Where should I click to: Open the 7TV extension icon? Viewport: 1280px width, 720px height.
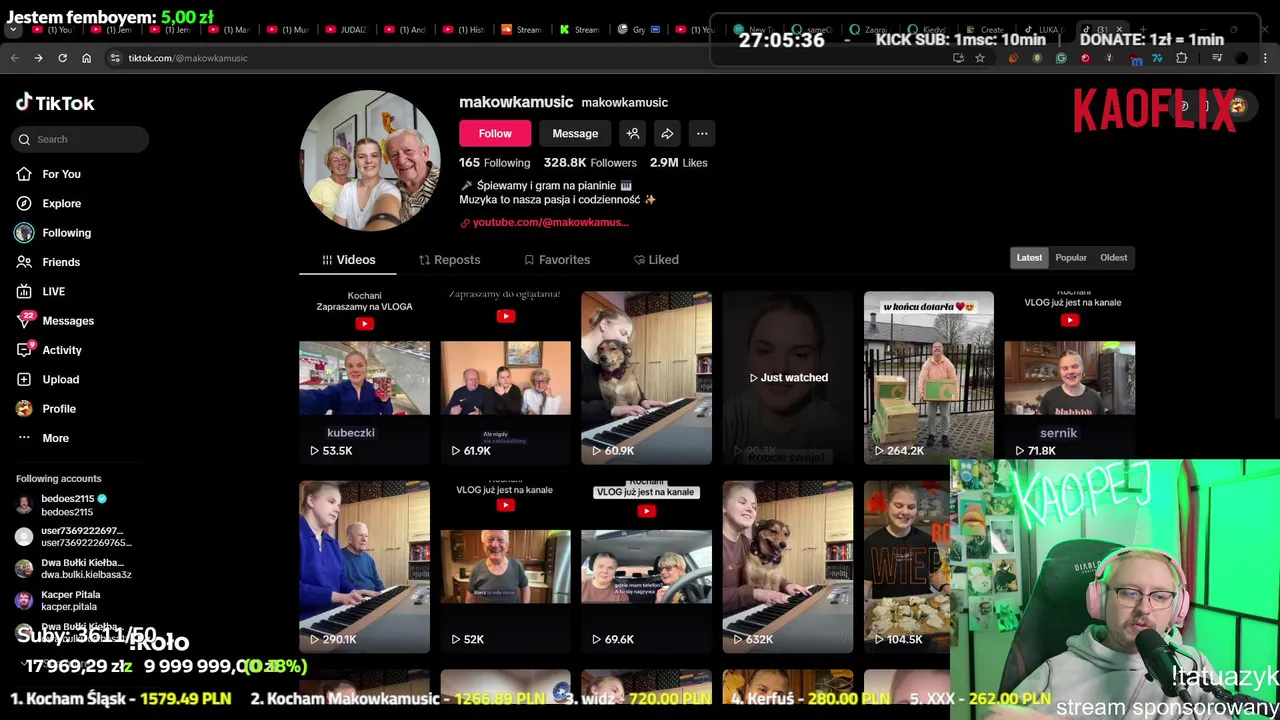click(x=1157, y=58)
